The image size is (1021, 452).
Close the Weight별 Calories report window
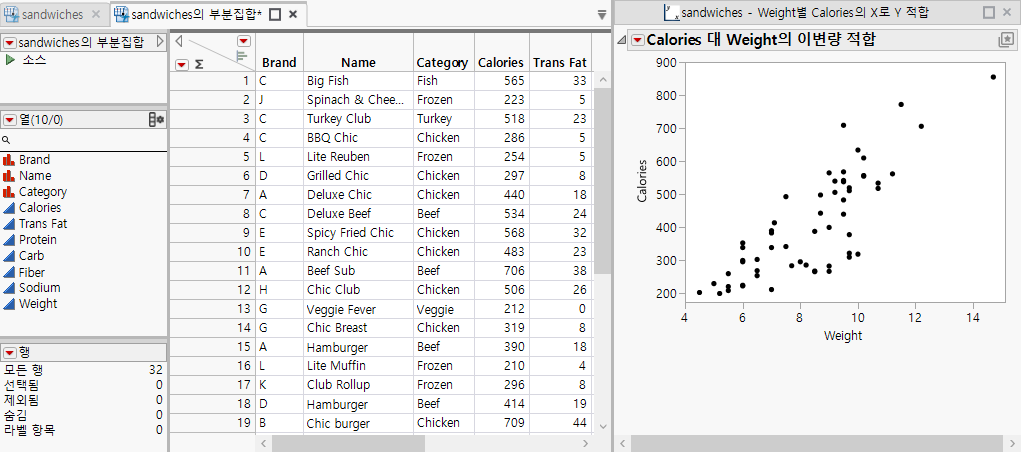pyautogui.click(x=1008, y=12)
